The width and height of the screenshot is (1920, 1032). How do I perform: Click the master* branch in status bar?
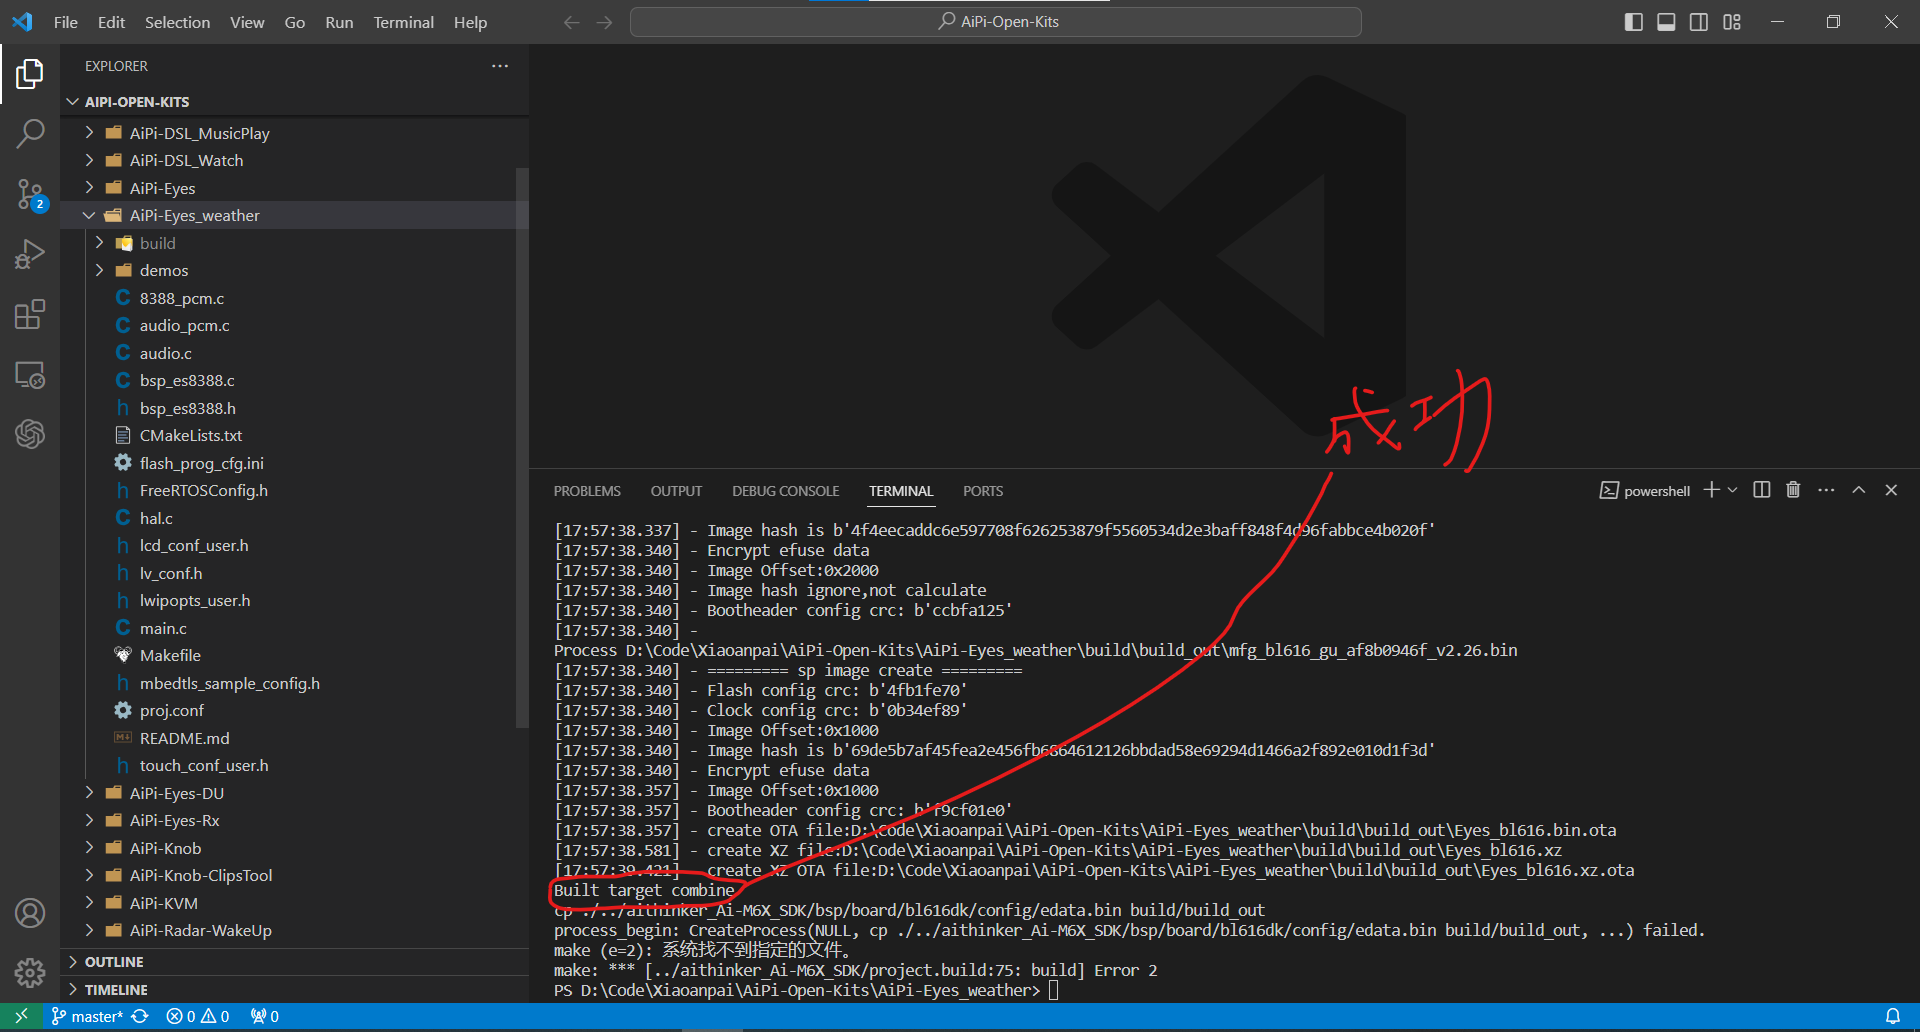pos(87,1016)
